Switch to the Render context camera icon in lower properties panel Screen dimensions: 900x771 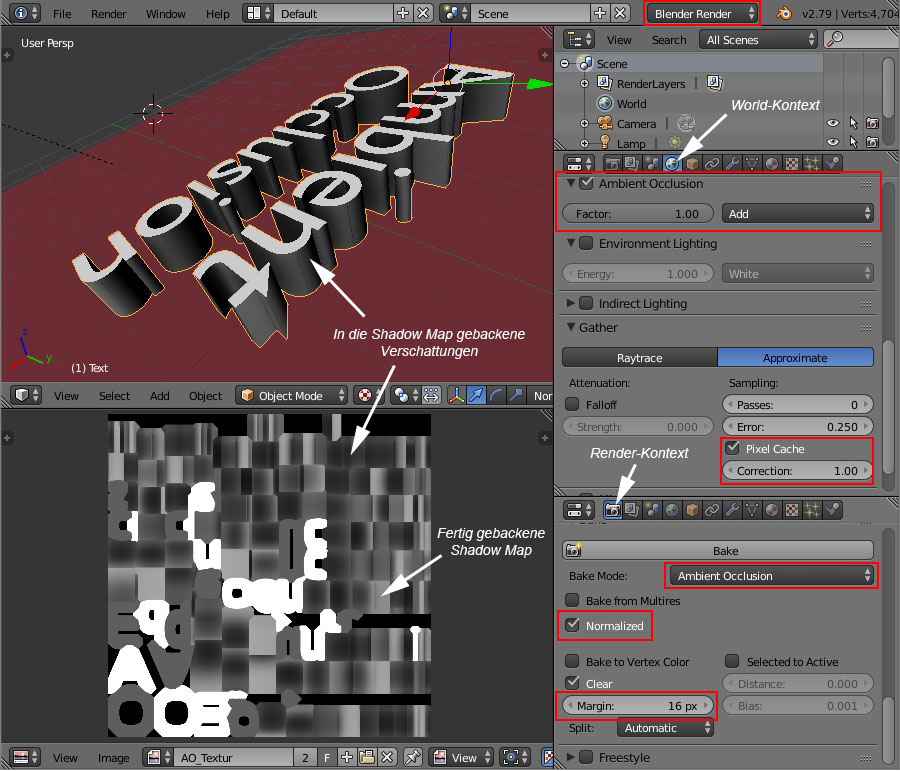[613, 510]
